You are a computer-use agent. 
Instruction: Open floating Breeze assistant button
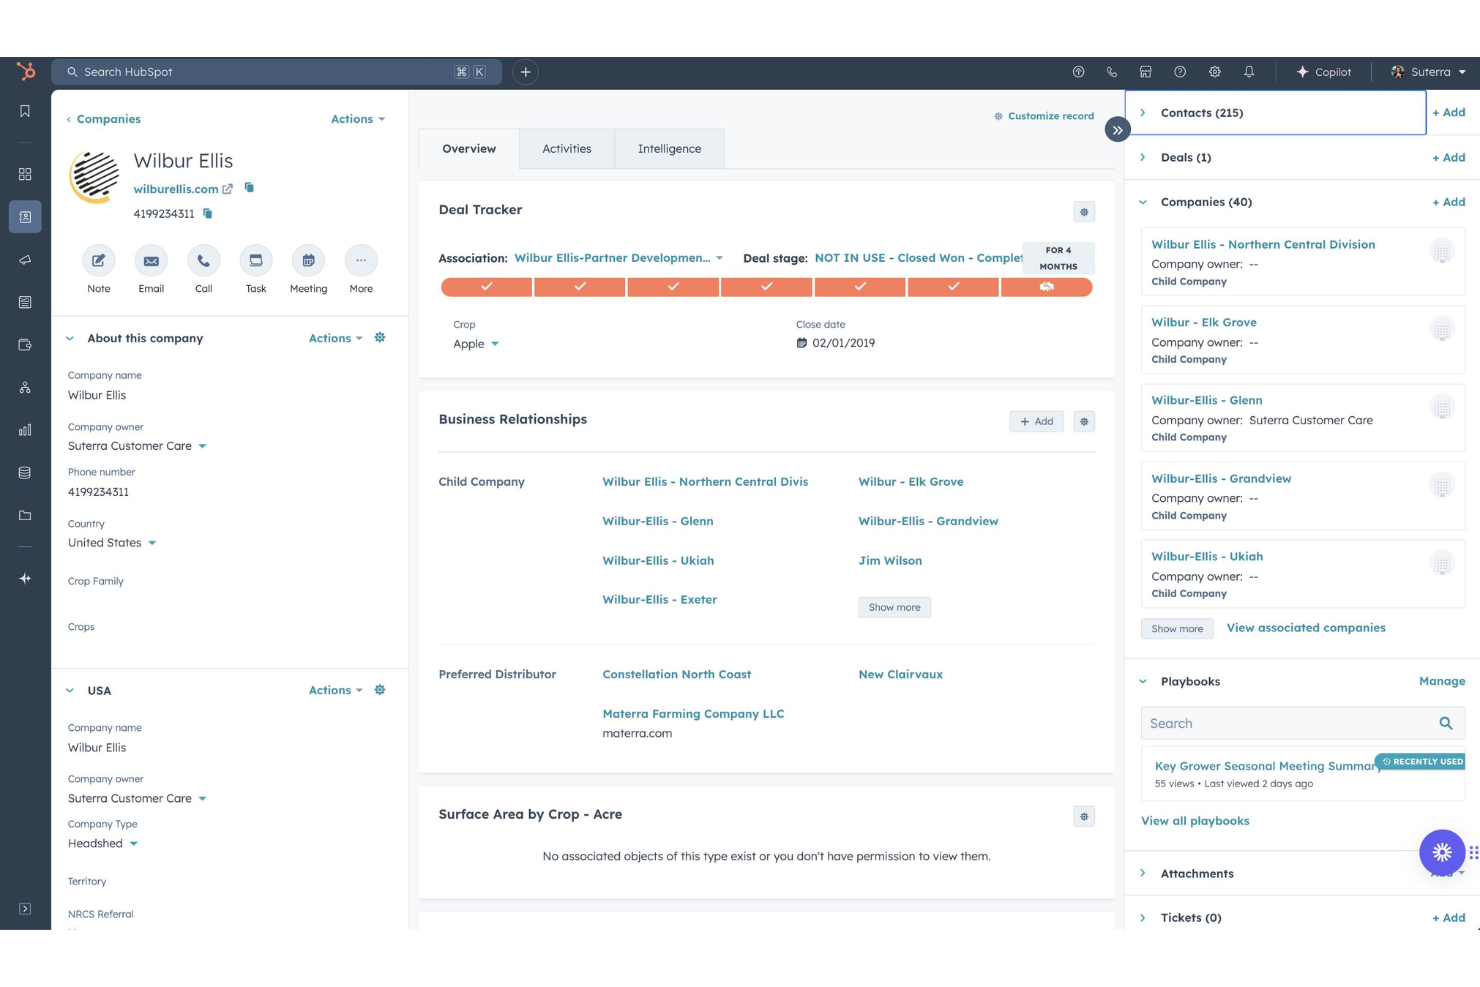tap(1442, 852)
